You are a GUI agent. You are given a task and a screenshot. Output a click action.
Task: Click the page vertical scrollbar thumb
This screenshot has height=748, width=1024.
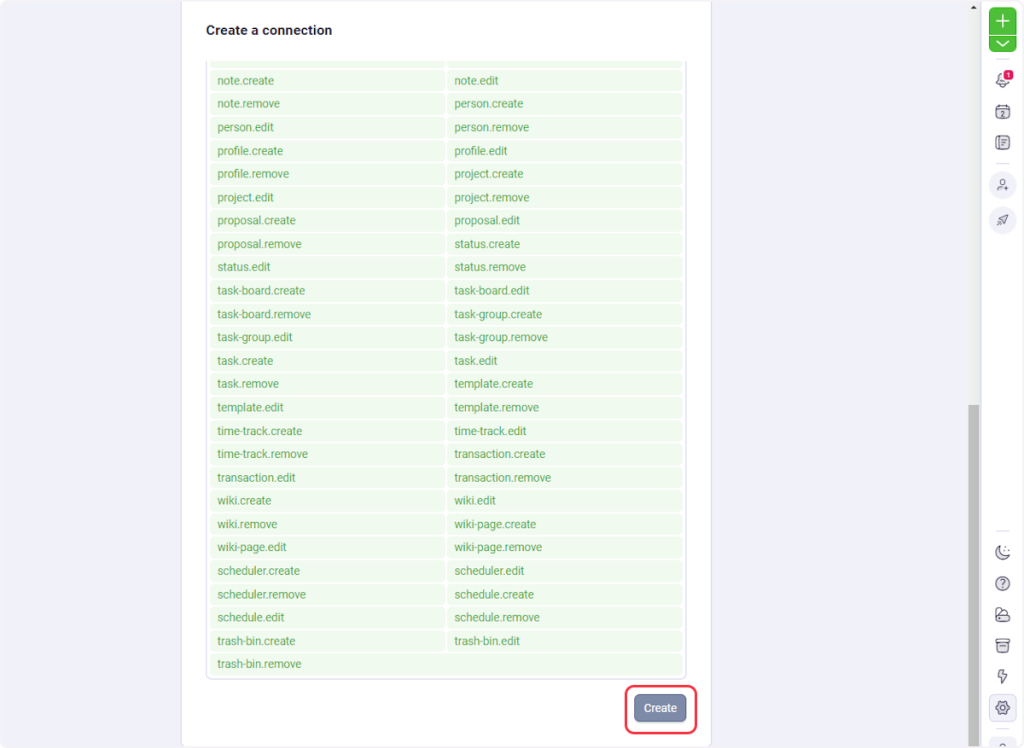[974, 570]
